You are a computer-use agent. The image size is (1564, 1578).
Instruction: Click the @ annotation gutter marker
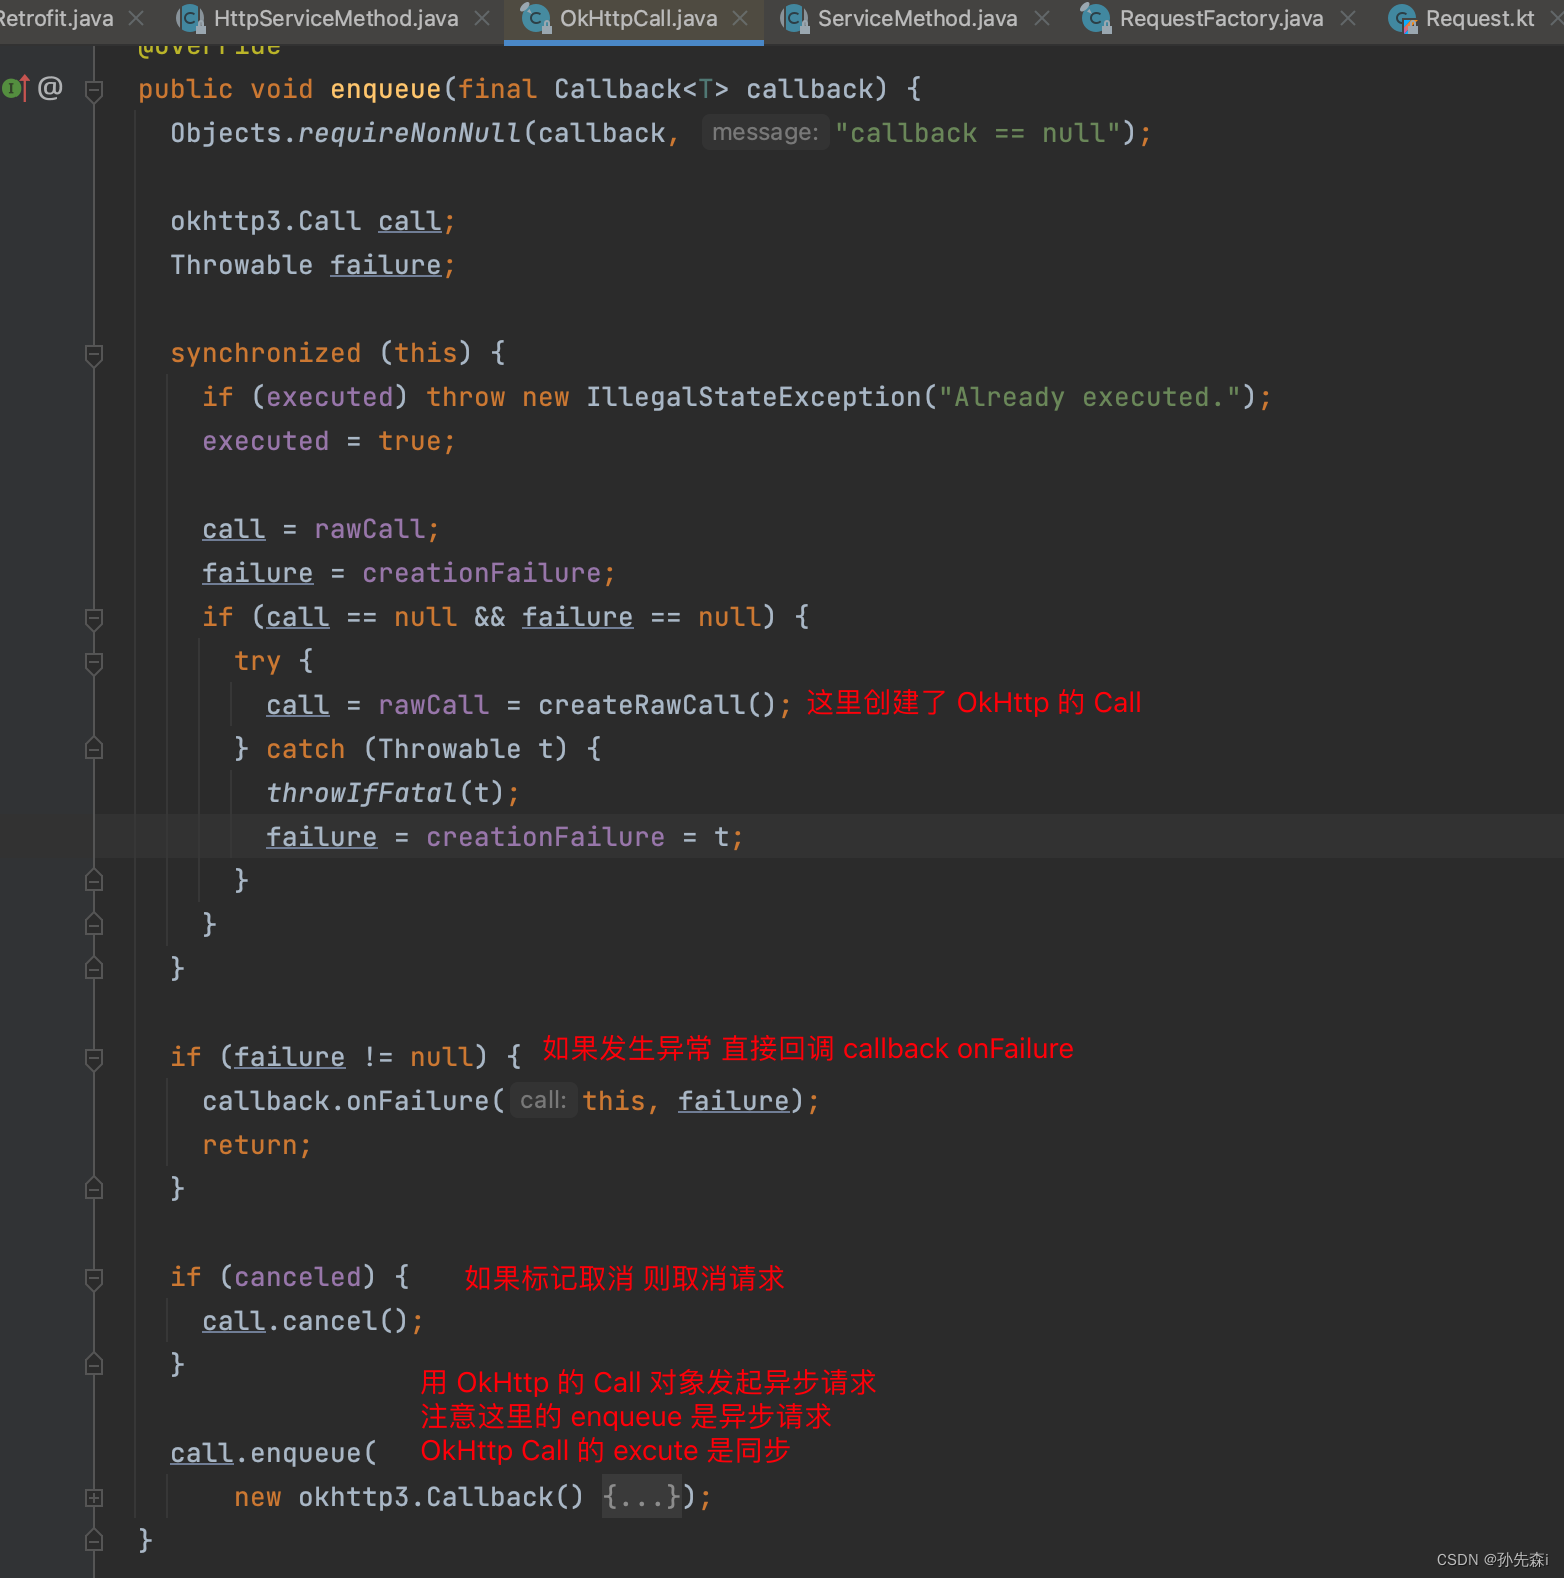pyautogui.click(x=50, y=89)
